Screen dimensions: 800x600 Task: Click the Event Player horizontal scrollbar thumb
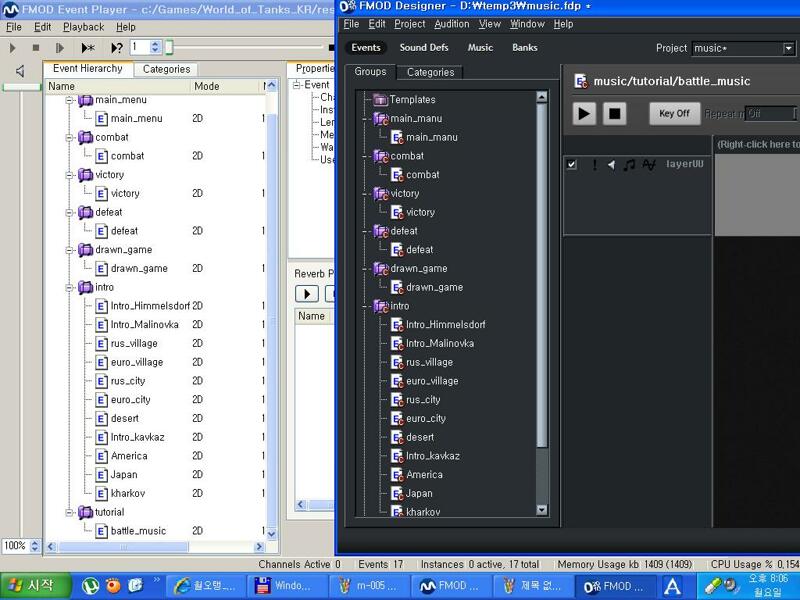click(123, 547)
